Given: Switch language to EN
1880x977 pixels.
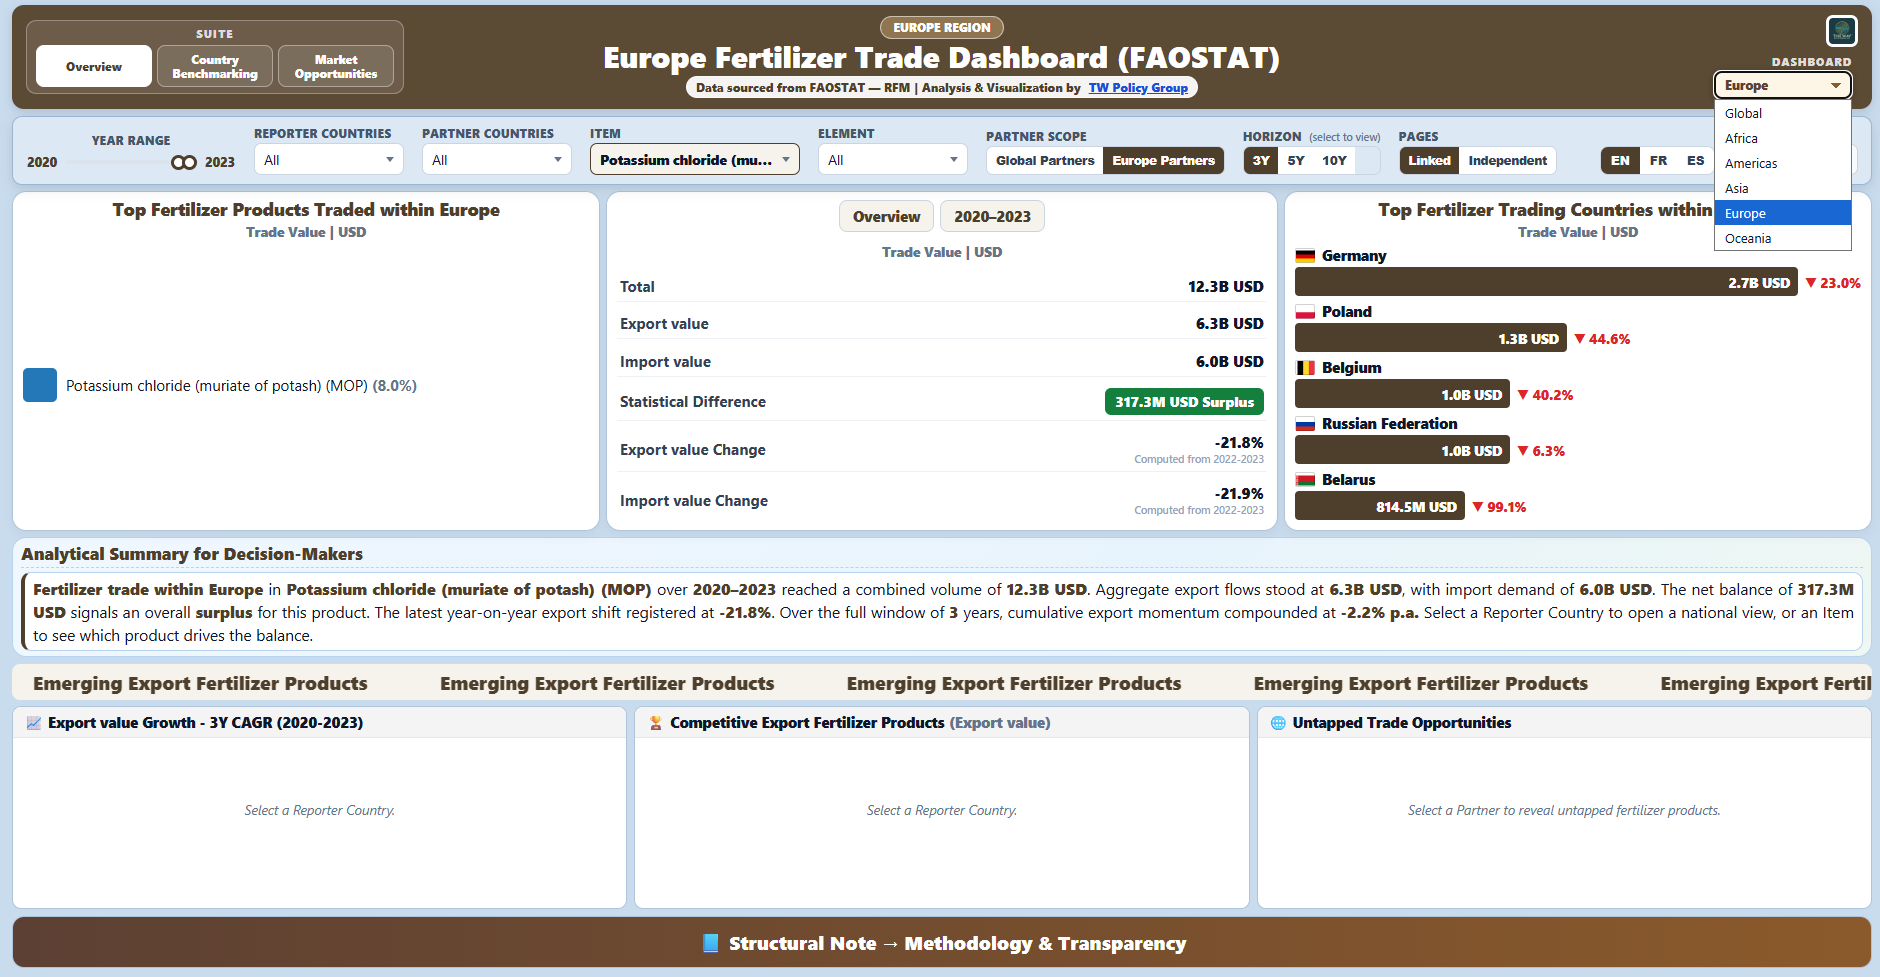Looking at the screenshot, I should [x=1620, y=161].
